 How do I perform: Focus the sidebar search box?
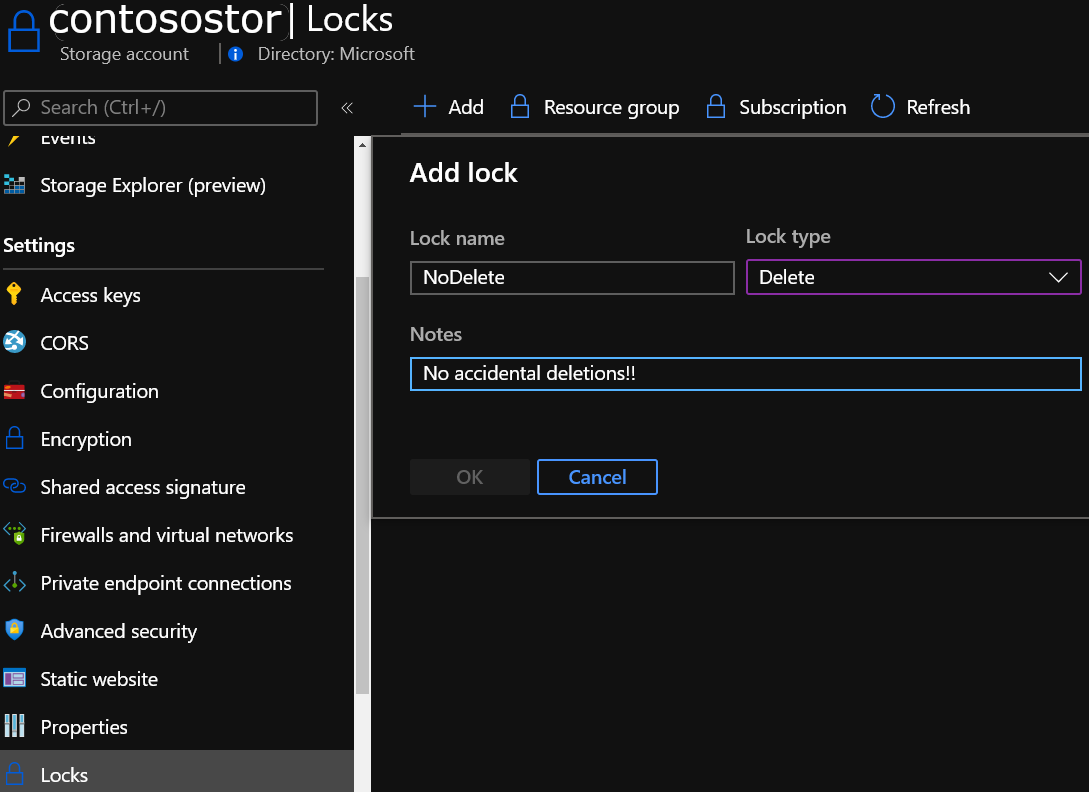click(x=162, y=108)
